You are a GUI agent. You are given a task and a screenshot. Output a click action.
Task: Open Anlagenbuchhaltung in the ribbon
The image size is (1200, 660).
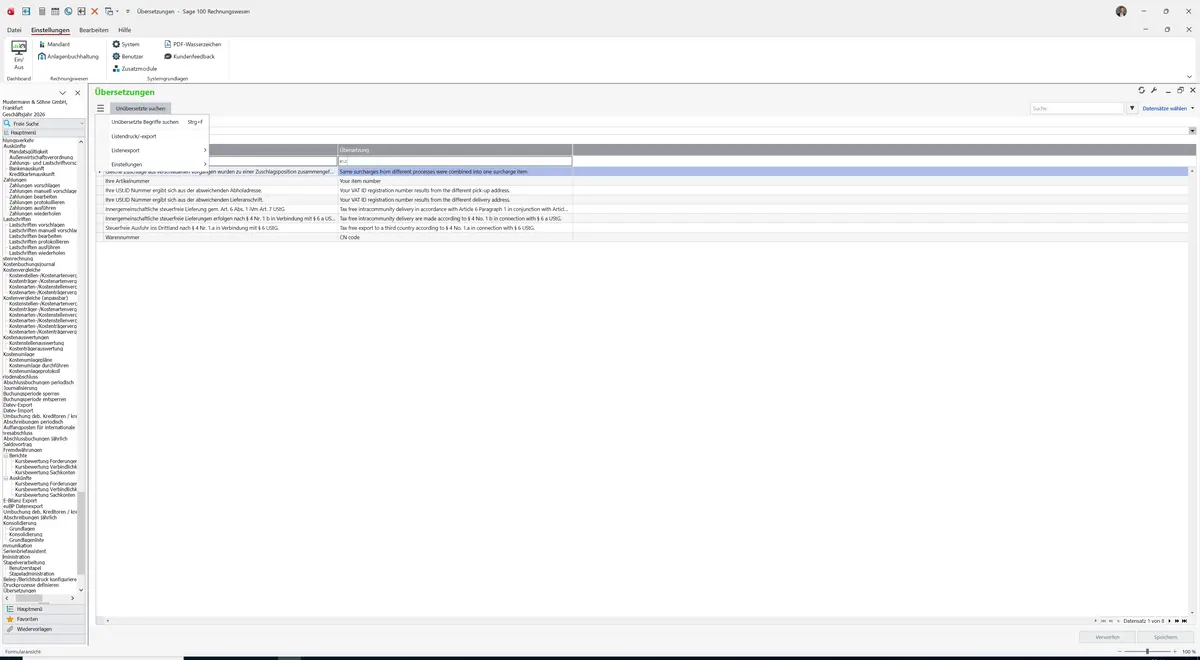tap(66, 57)
